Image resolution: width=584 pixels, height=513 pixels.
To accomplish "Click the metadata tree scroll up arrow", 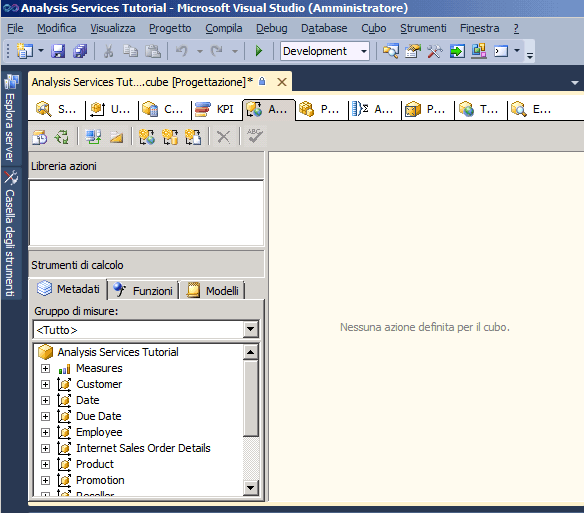I will click(251, 352).
